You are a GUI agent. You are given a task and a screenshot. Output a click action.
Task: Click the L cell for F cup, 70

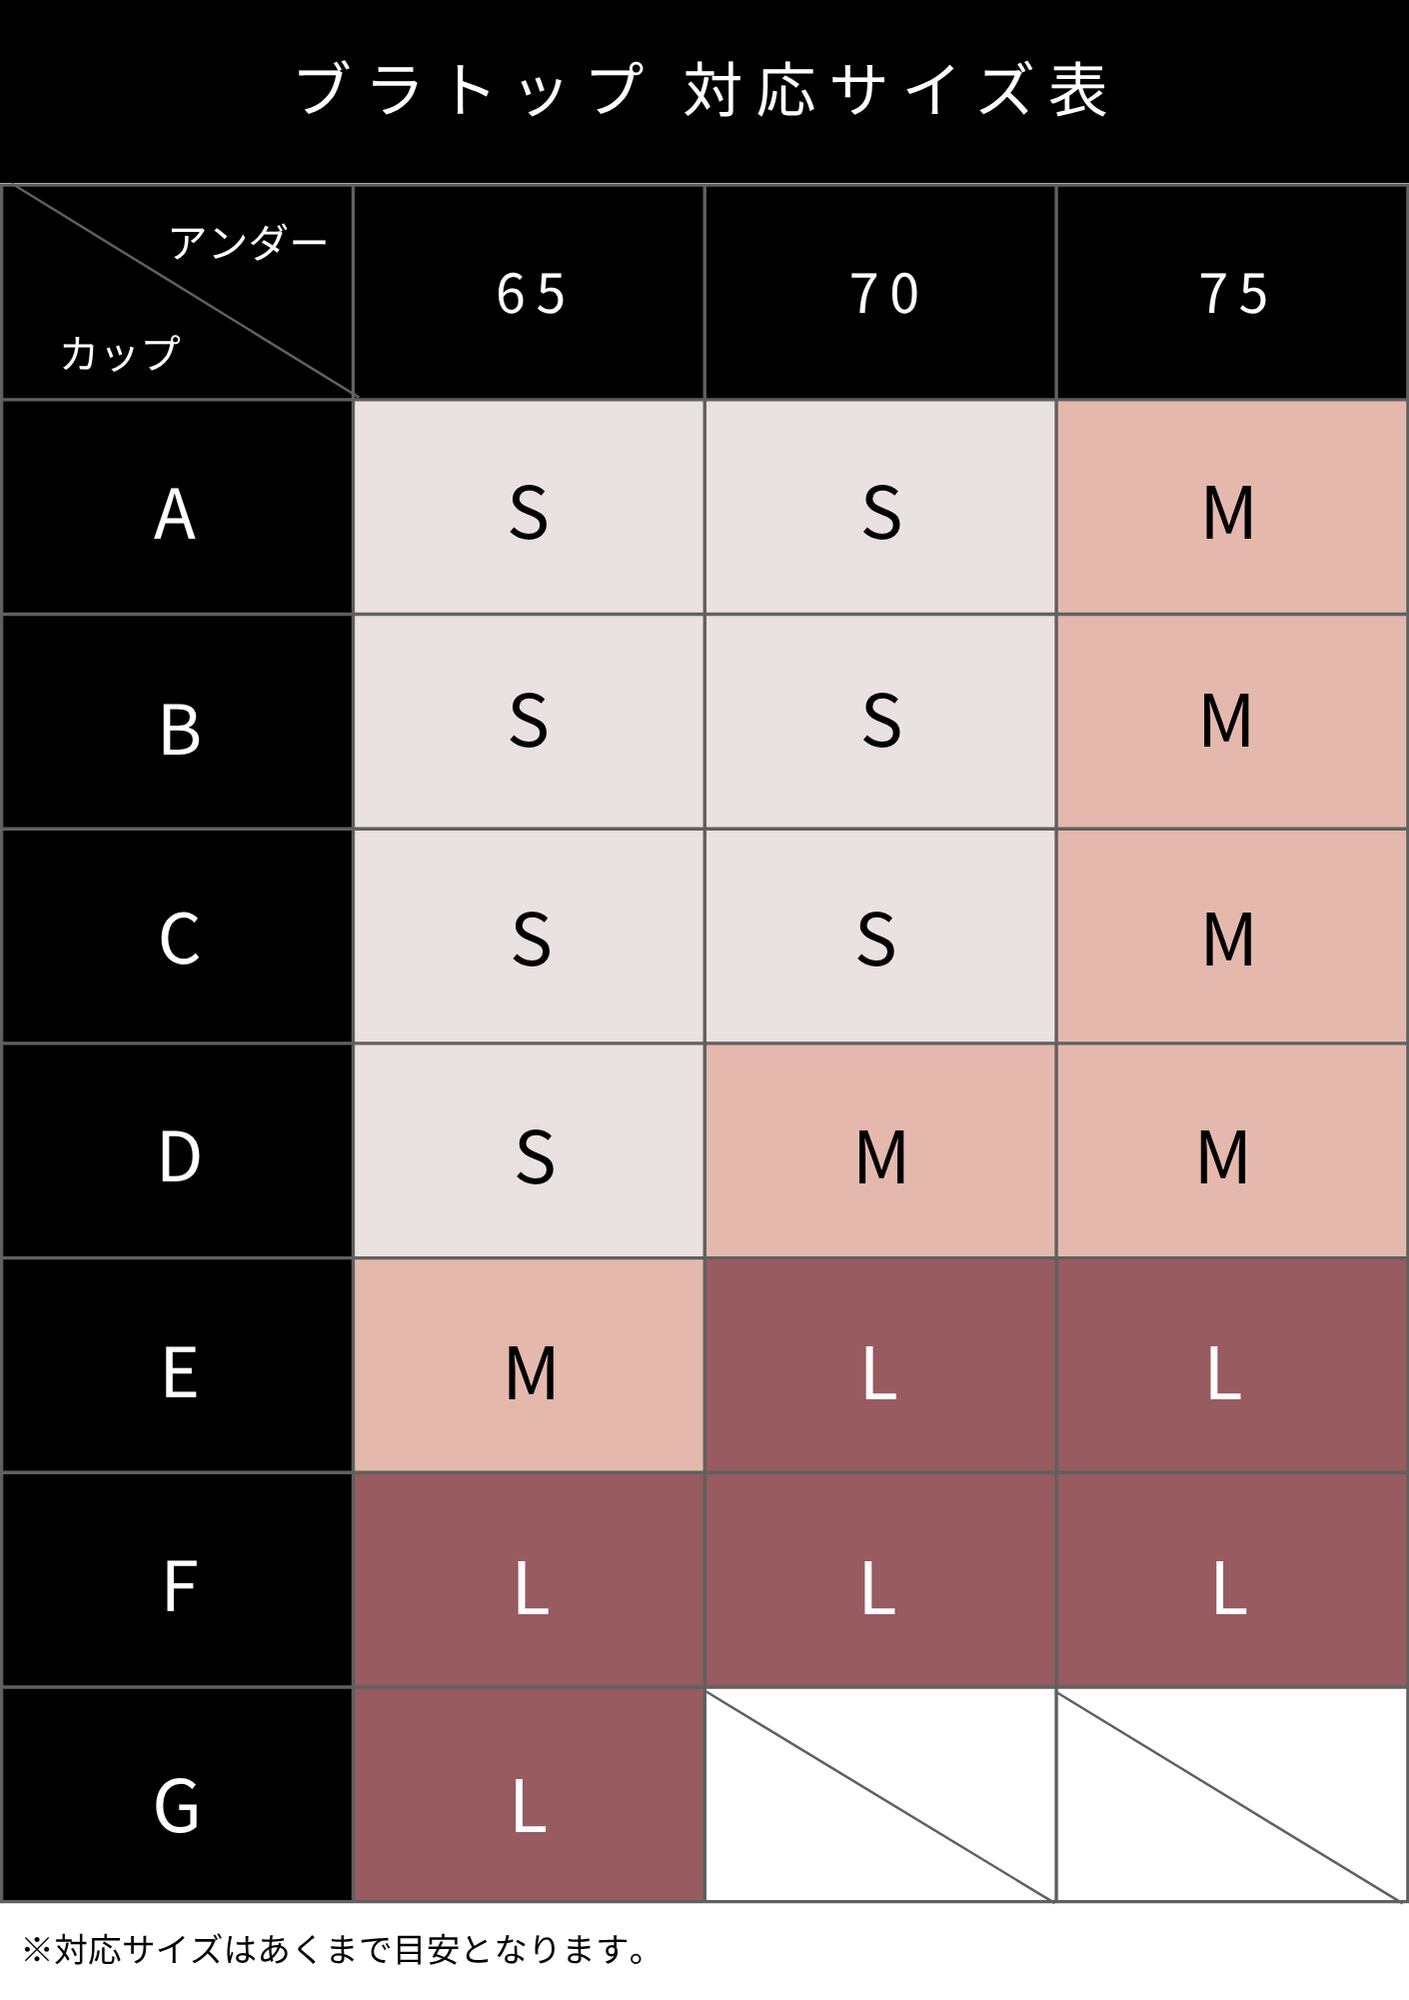click(878, 1588)
